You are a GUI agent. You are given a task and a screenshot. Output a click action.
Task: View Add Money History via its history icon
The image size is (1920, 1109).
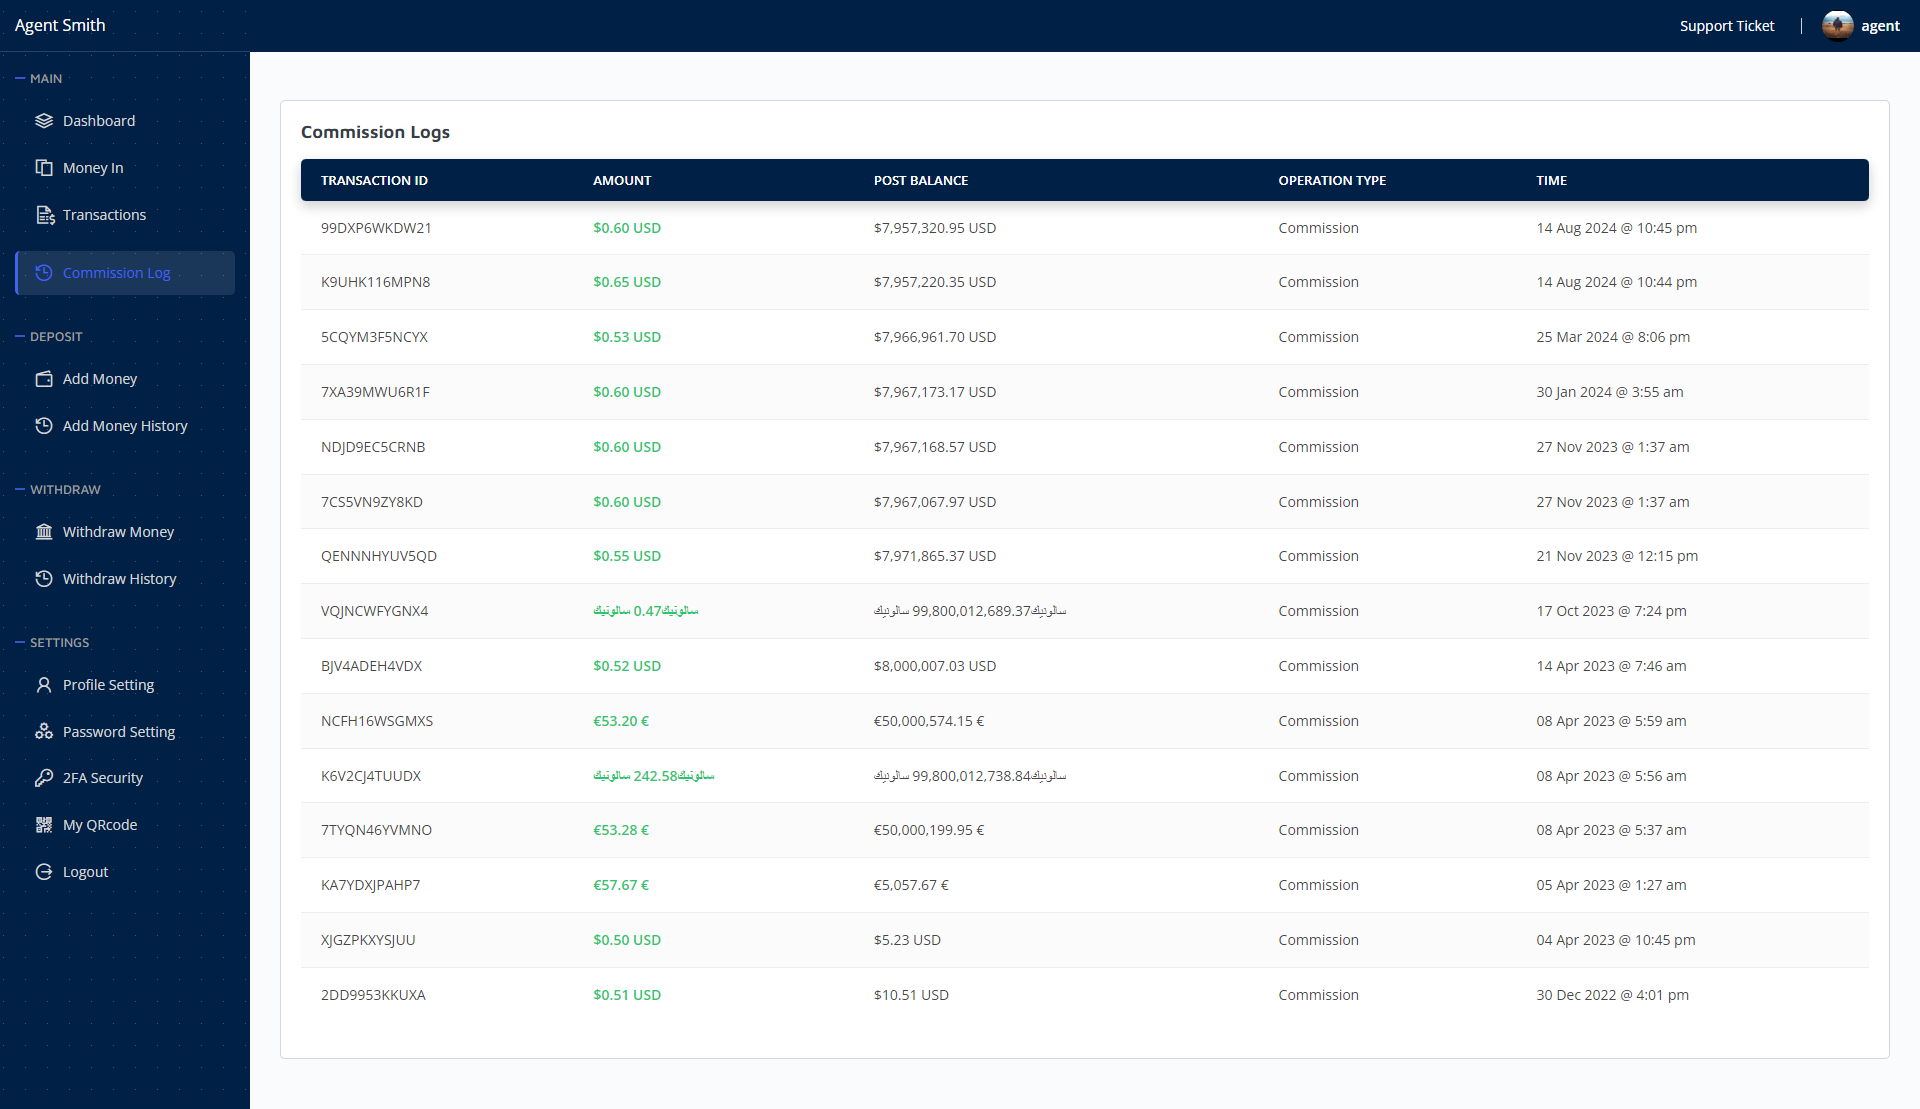(44, 425)
